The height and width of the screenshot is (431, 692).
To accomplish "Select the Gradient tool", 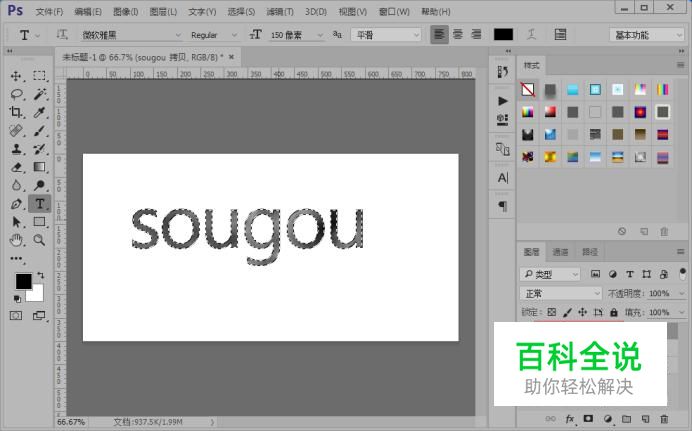I will (x=39, y=167).
